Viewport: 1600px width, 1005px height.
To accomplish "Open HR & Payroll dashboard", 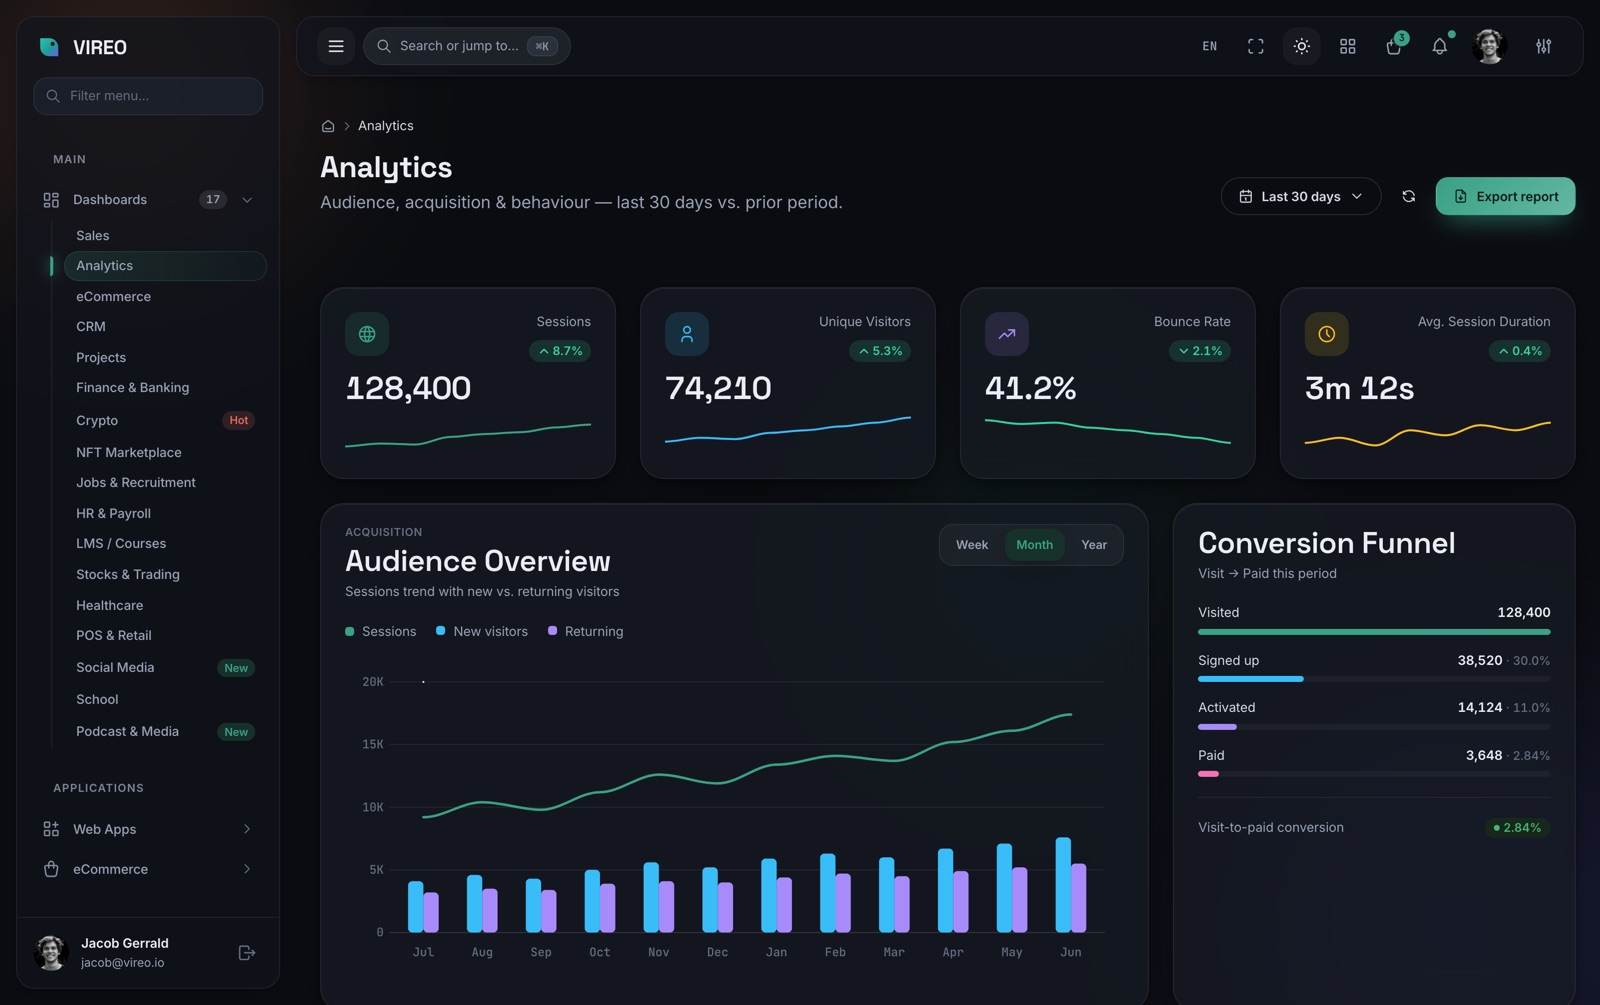I will [165, 514].
